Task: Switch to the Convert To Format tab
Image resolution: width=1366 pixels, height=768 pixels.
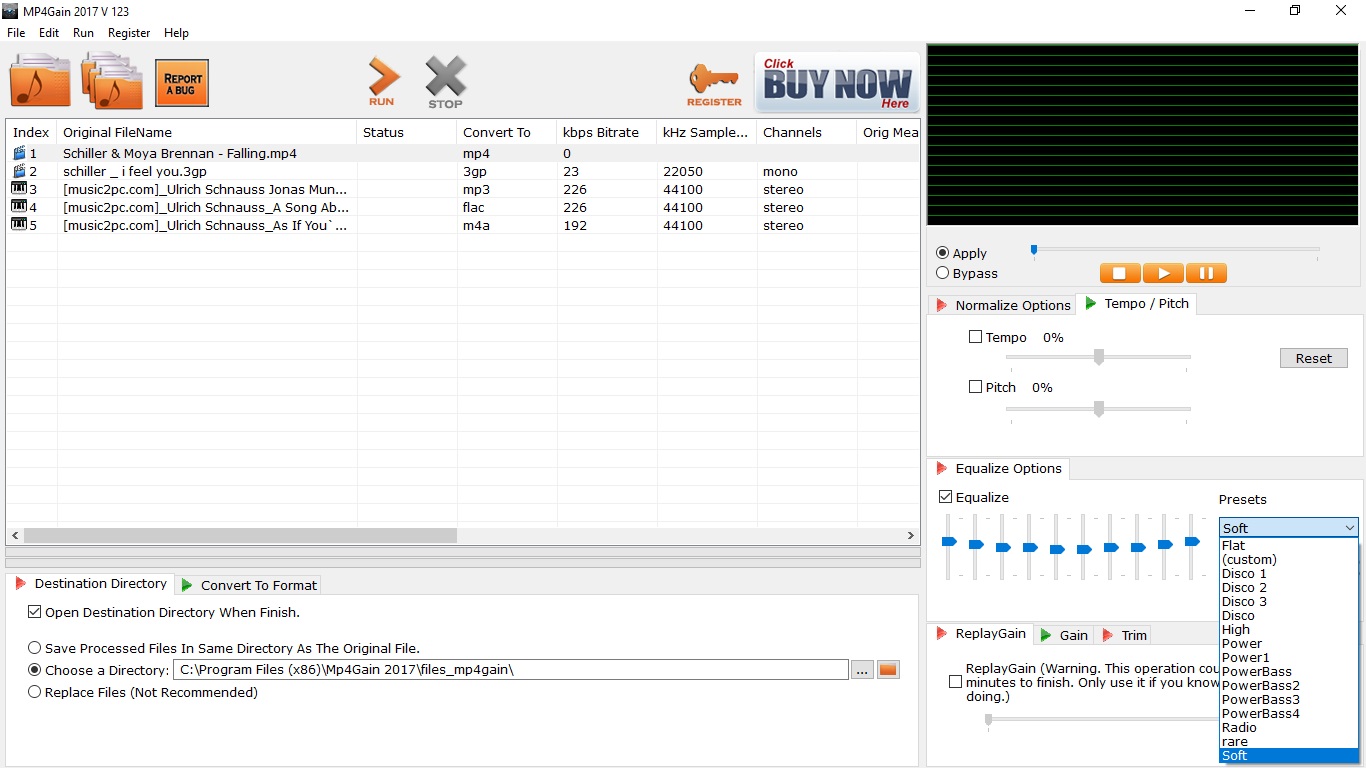Action: tap(248, 585)
